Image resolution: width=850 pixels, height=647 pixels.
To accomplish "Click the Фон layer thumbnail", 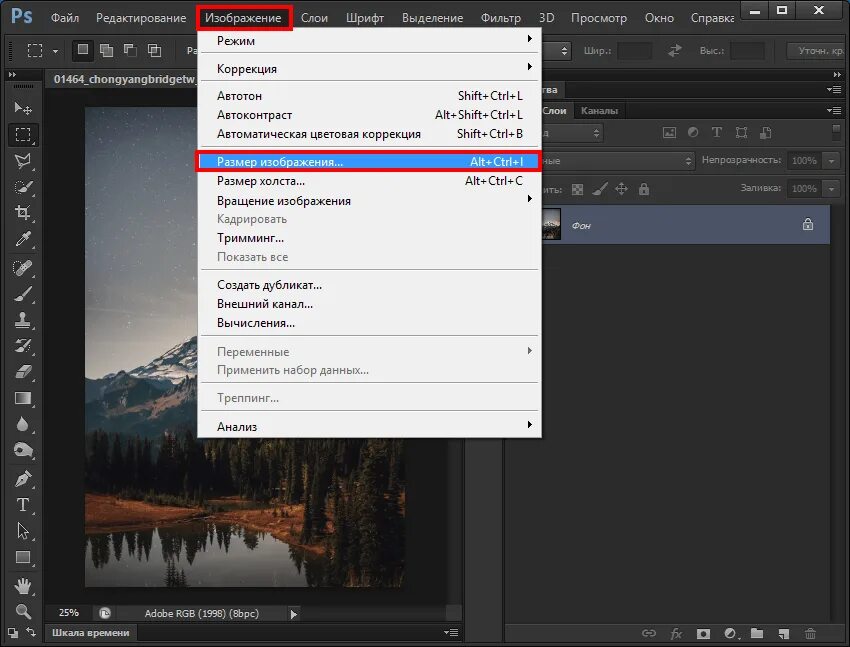I will point(551,224).
